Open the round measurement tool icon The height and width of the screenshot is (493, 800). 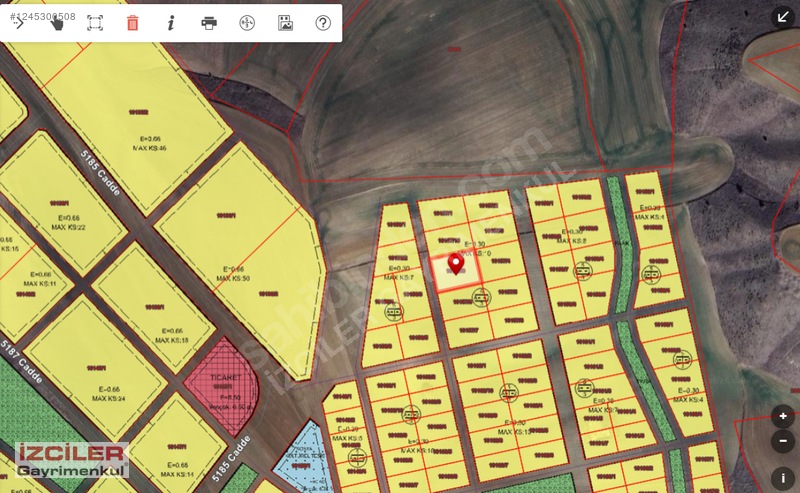247,23
